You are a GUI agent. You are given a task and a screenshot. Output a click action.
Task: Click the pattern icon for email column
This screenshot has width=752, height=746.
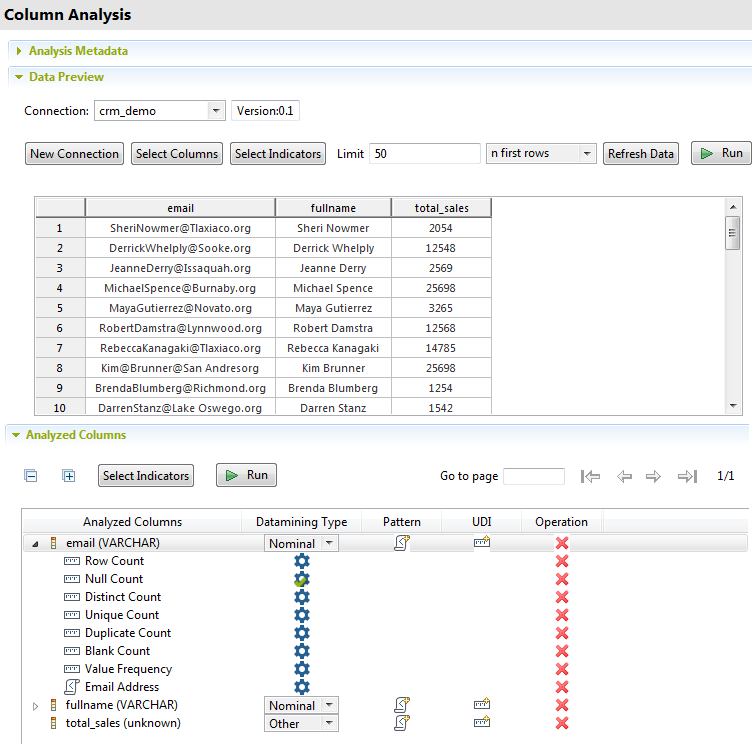click(x=402, y=543)
